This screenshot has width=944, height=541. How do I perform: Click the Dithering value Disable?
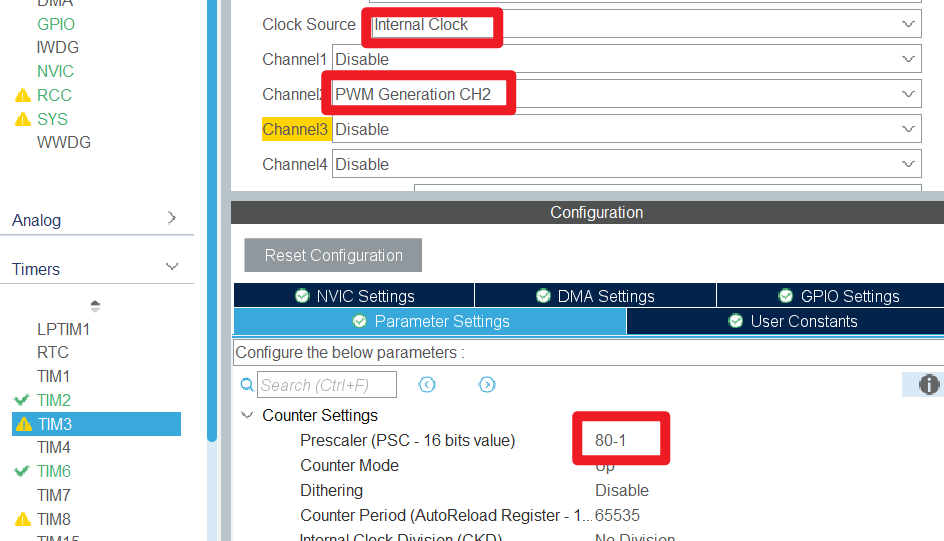[622, 490]
